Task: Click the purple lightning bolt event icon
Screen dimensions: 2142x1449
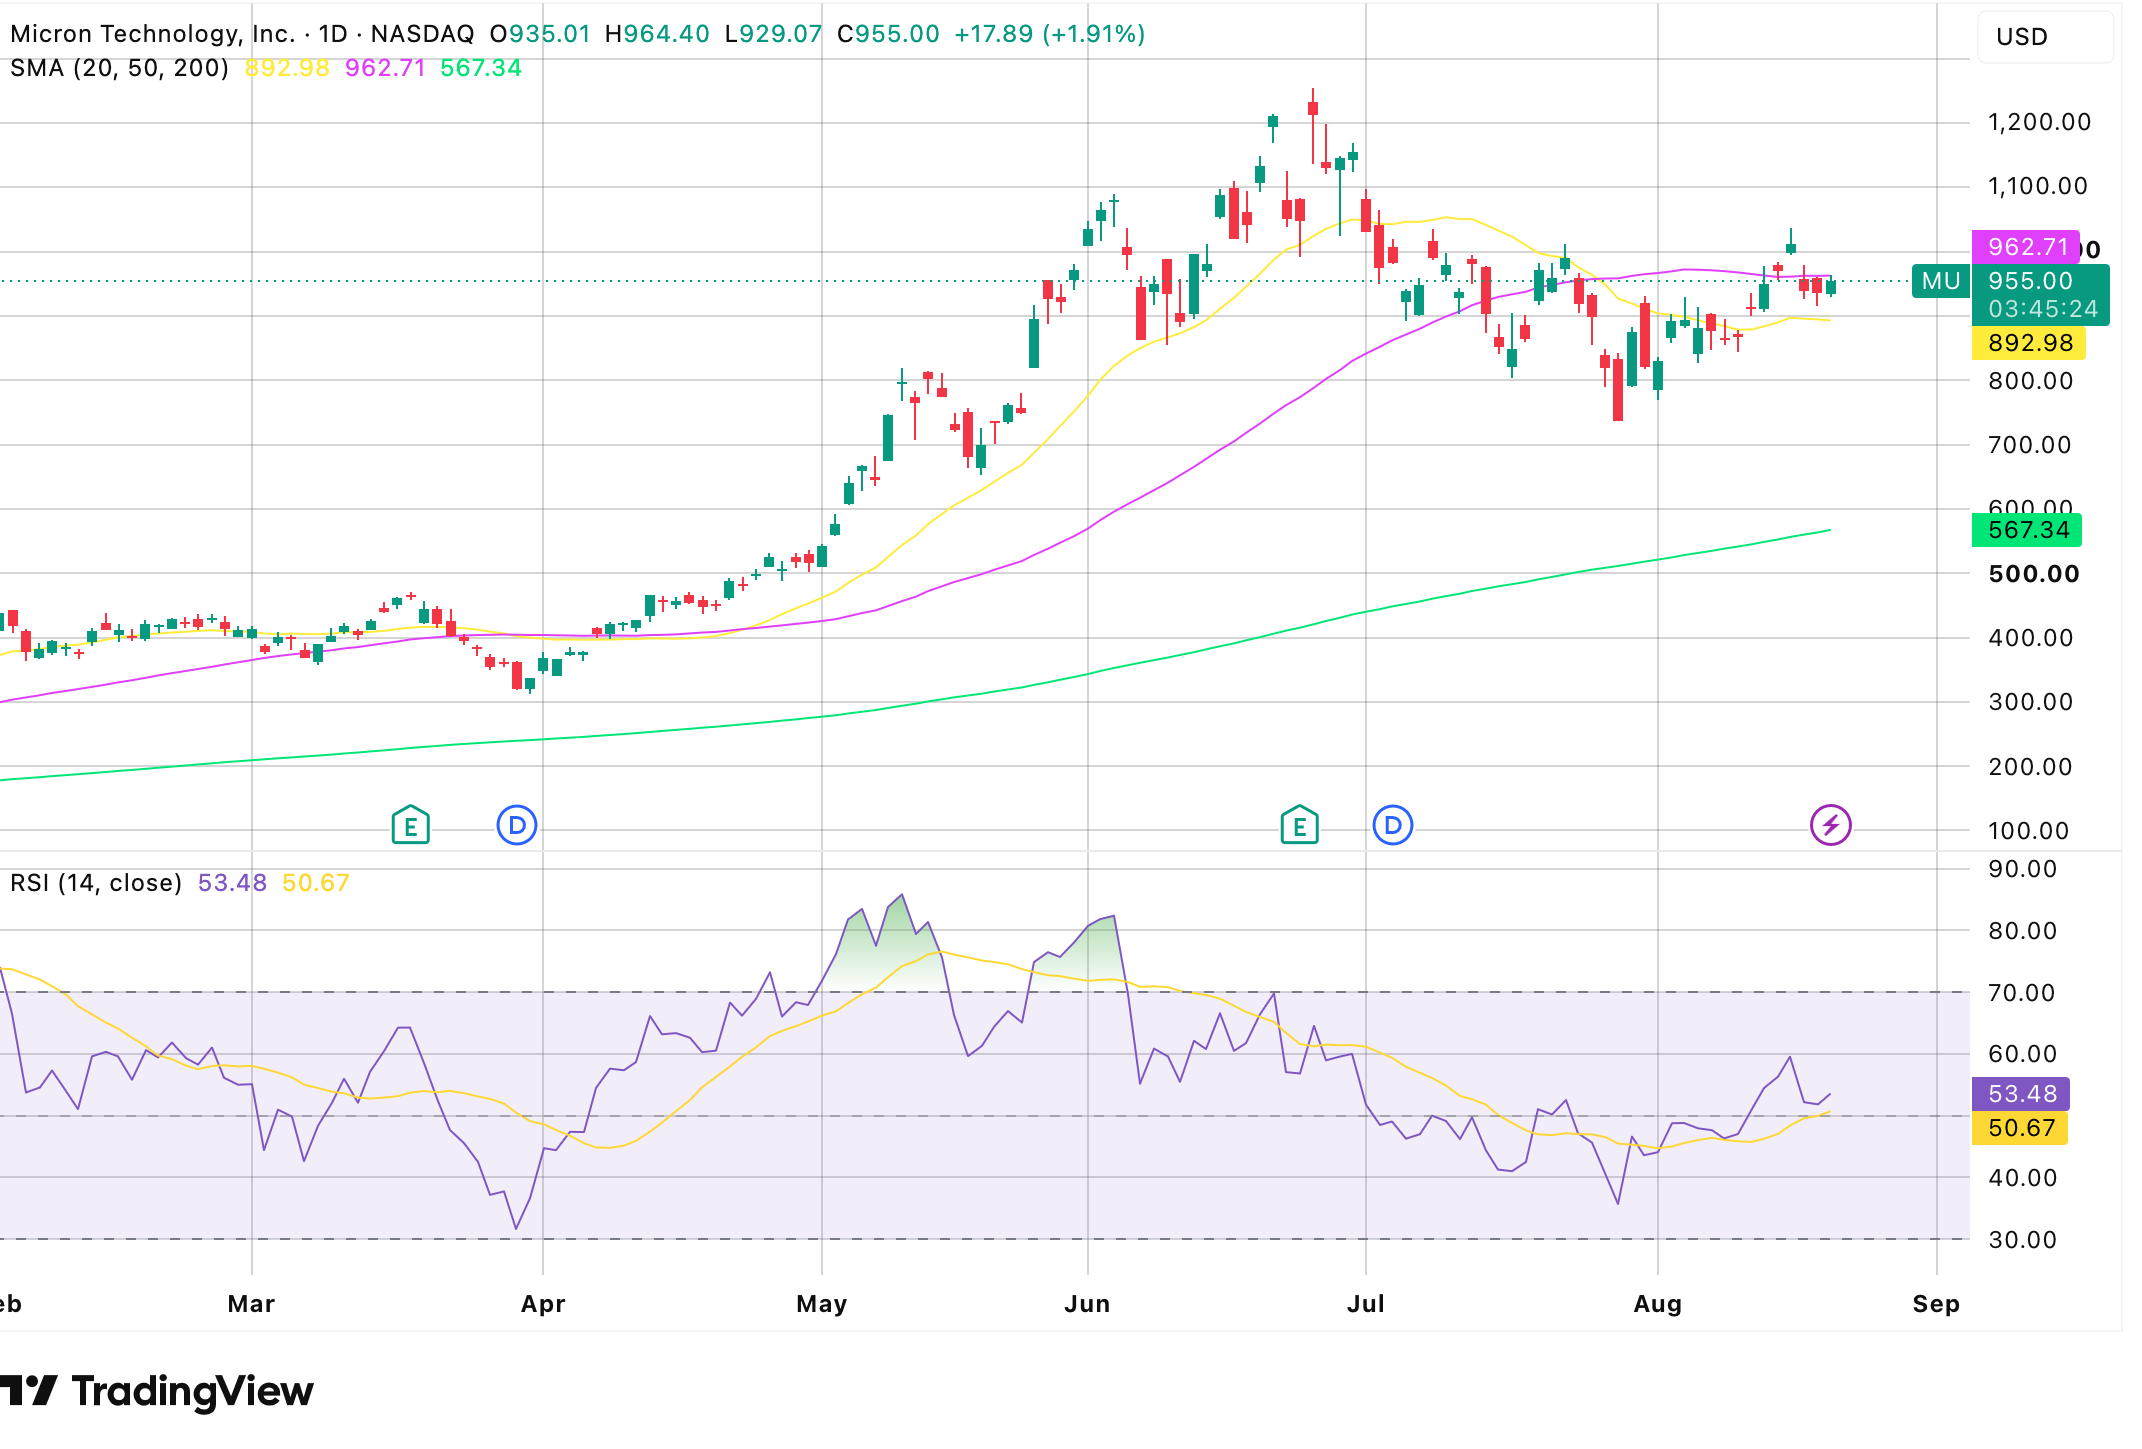Action: [1831, 826]
